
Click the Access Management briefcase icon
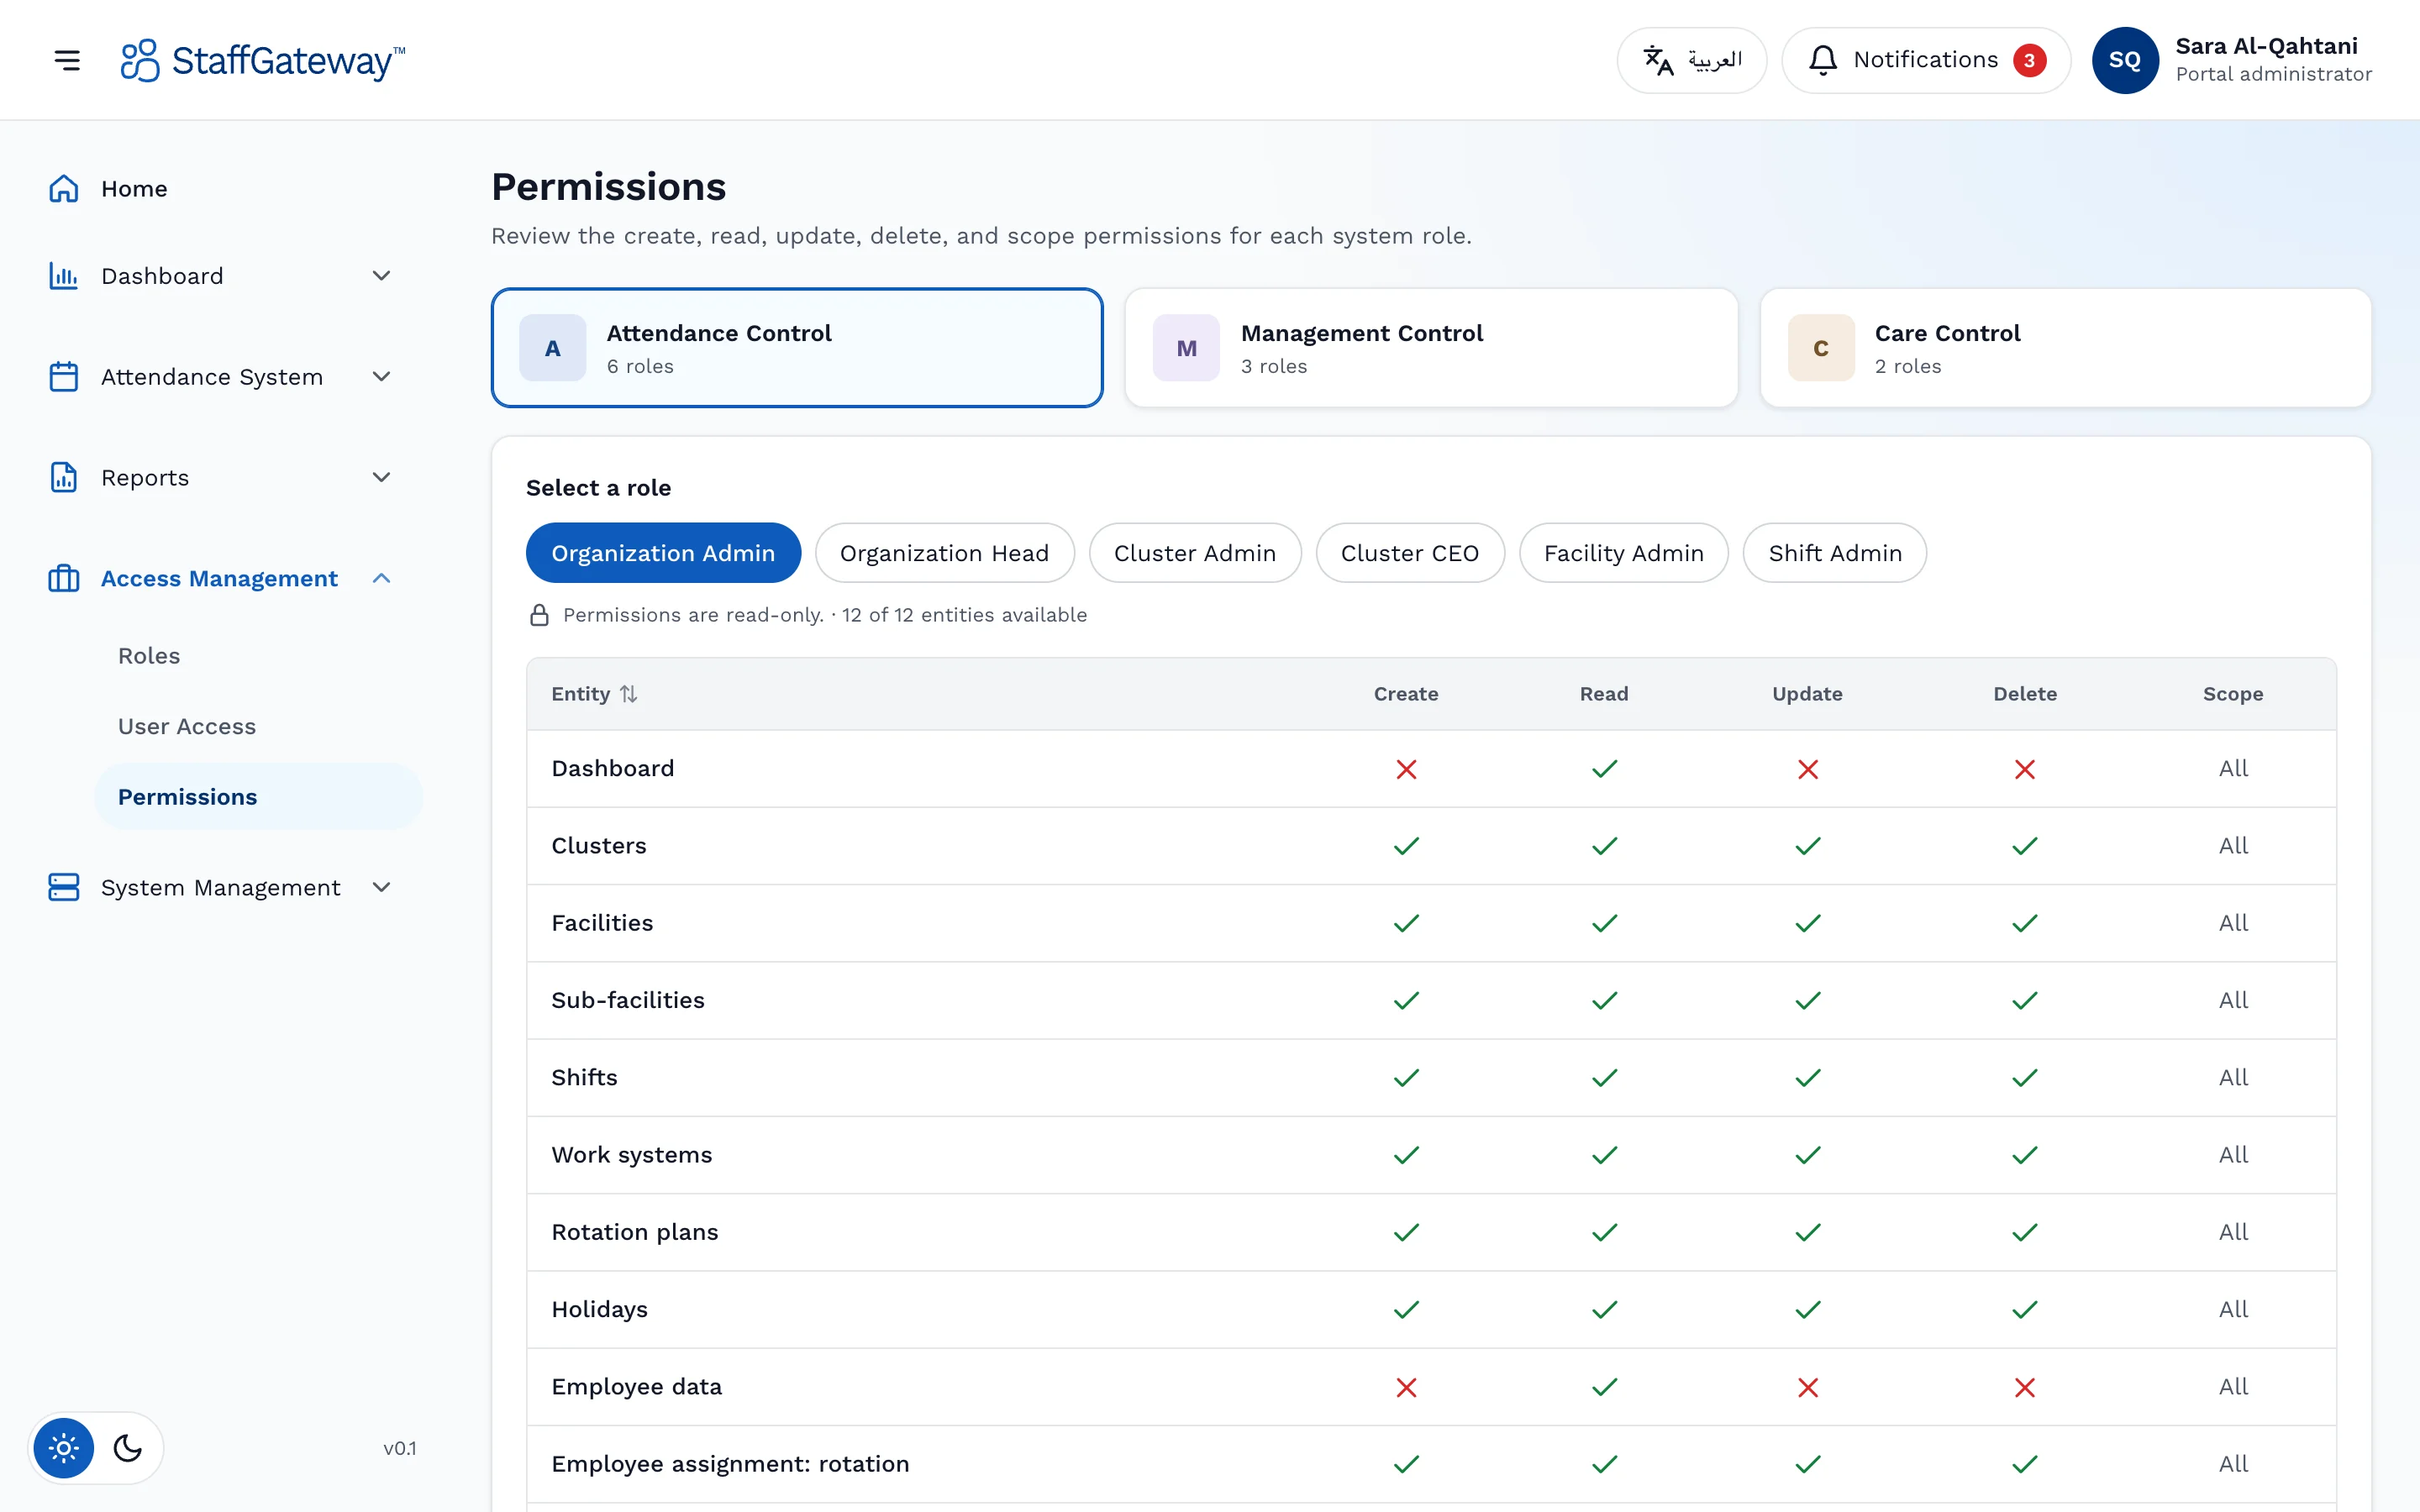(64, 579)
